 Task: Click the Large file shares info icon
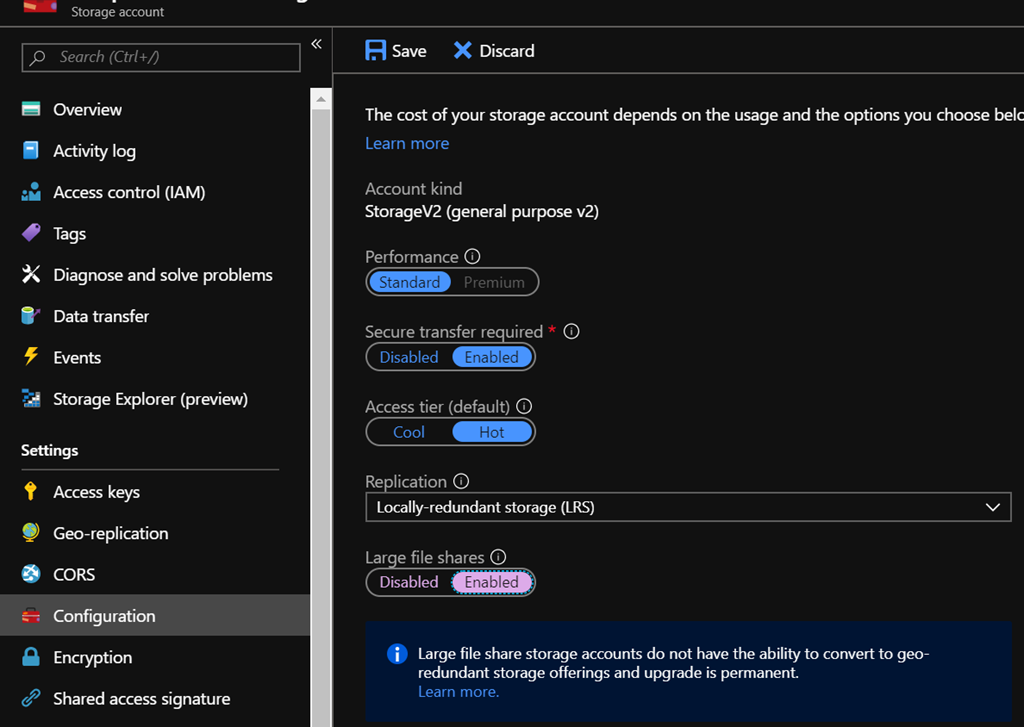(498, 558)
